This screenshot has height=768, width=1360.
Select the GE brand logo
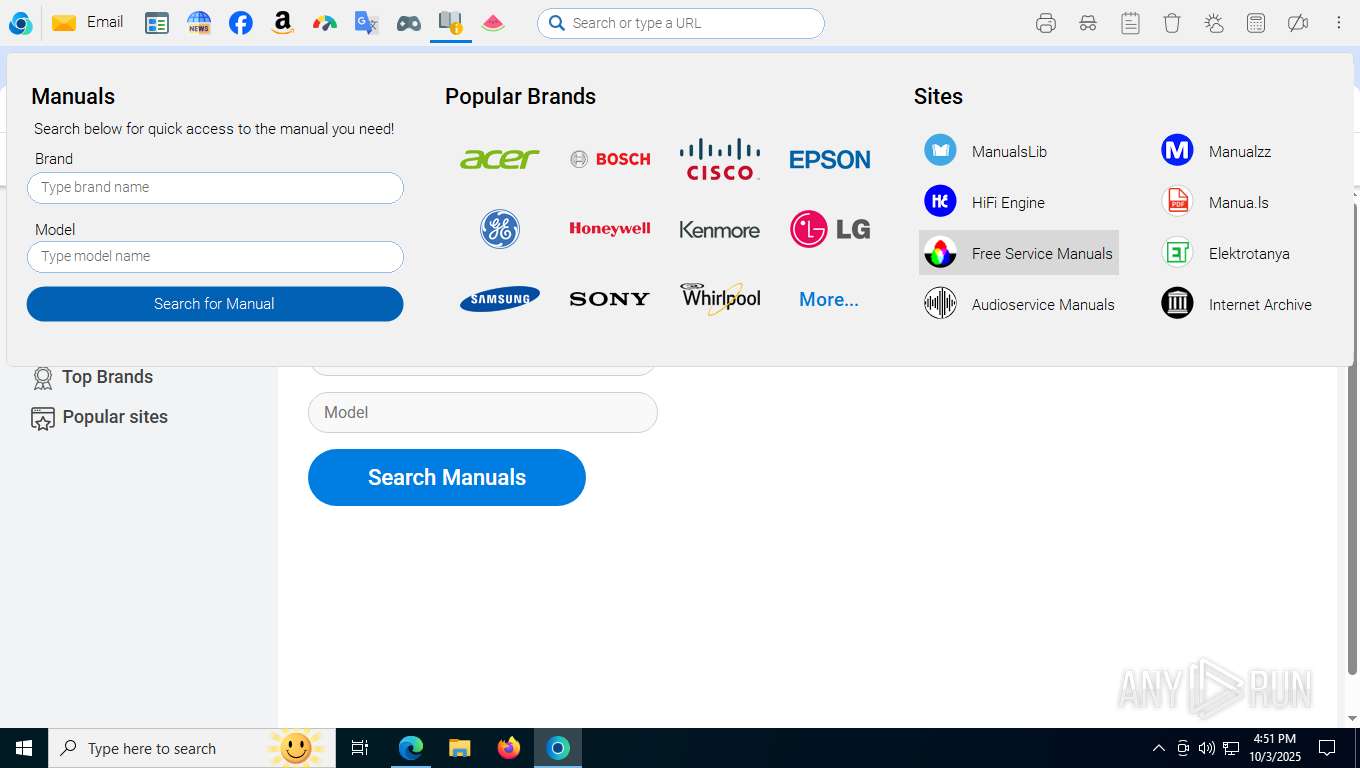(500, 229)
